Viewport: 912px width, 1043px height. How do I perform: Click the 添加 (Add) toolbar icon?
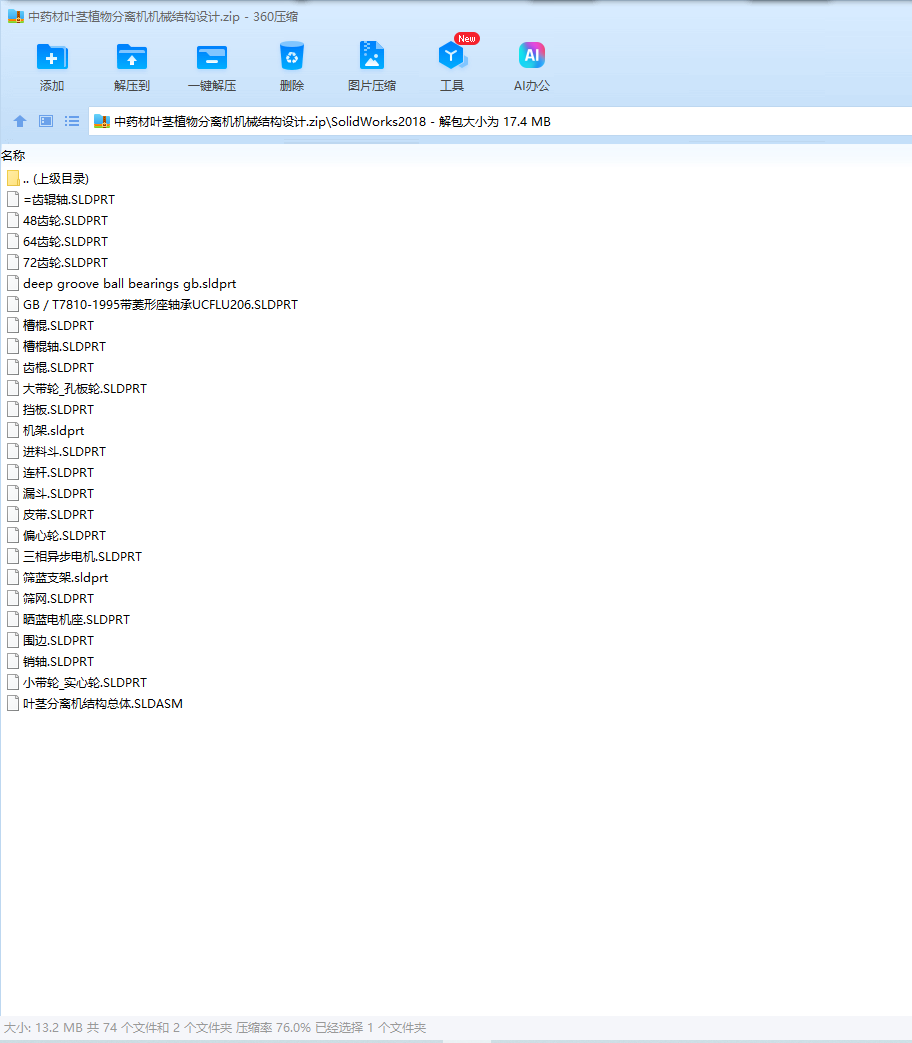click(x=52, y=57)
